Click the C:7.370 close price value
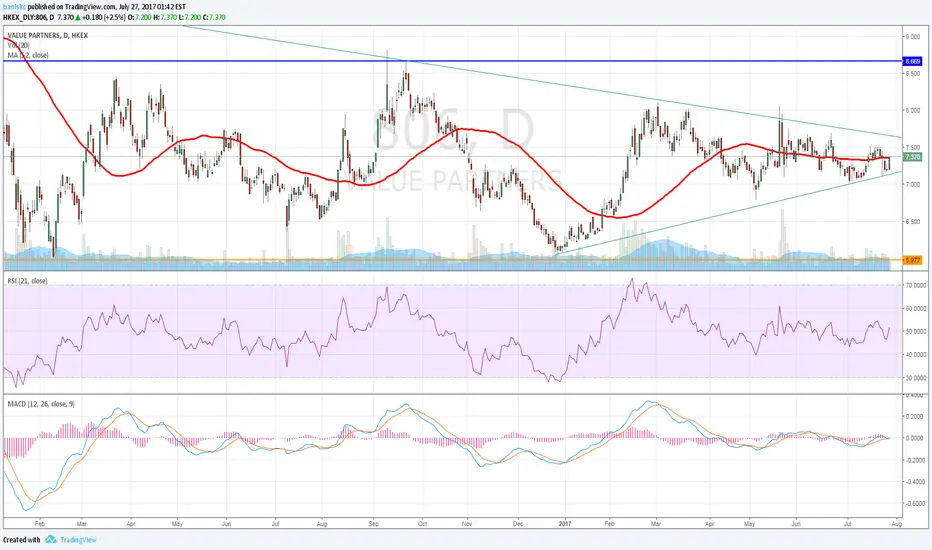 [x=214, y=17]
